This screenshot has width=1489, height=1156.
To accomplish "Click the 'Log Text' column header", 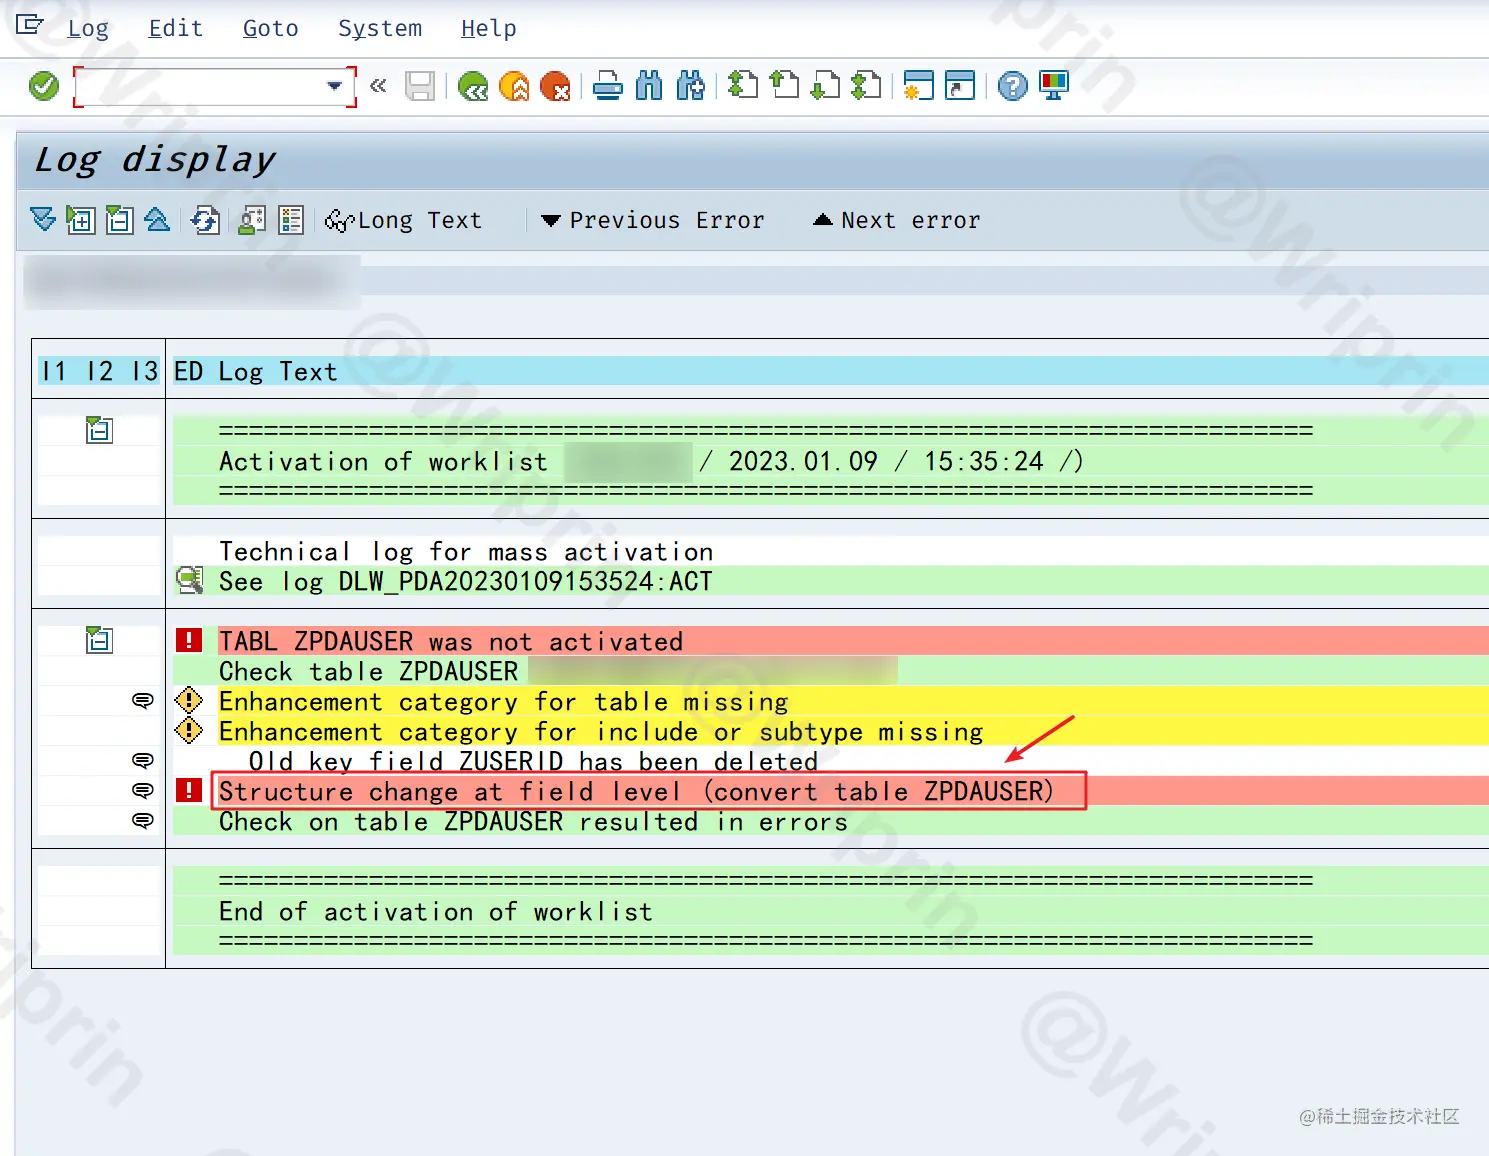I will pyautogui.click(x=278, y=371).
